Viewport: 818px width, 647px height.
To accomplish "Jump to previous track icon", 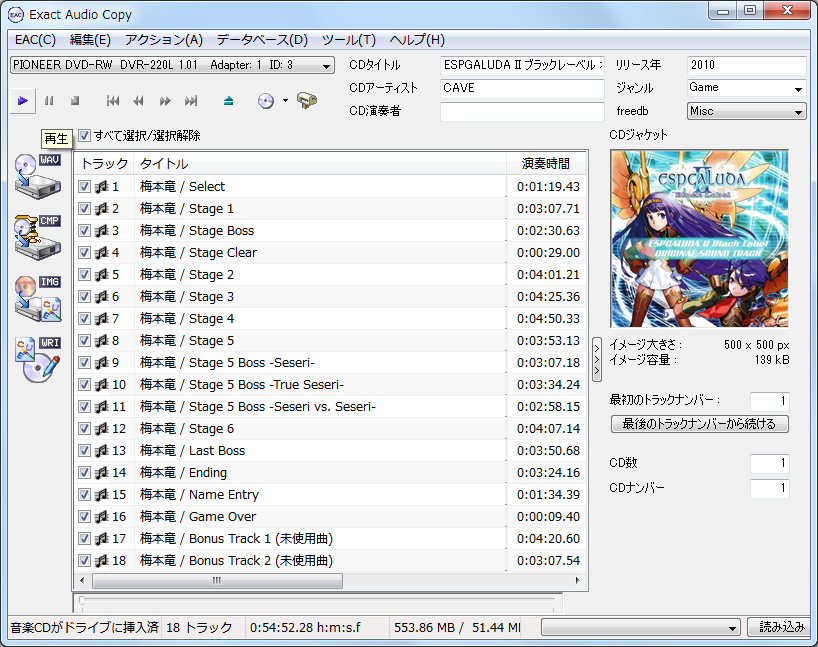I will click(x=113, y=101).
